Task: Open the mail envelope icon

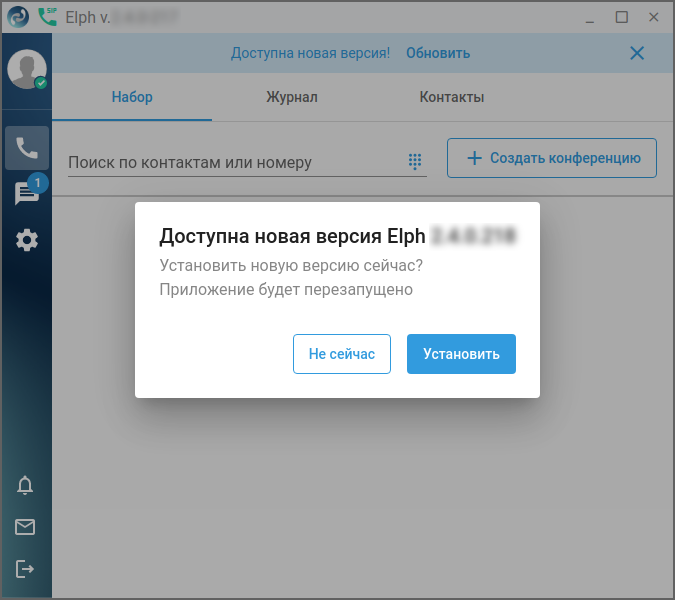Action: tap(25, 527)
